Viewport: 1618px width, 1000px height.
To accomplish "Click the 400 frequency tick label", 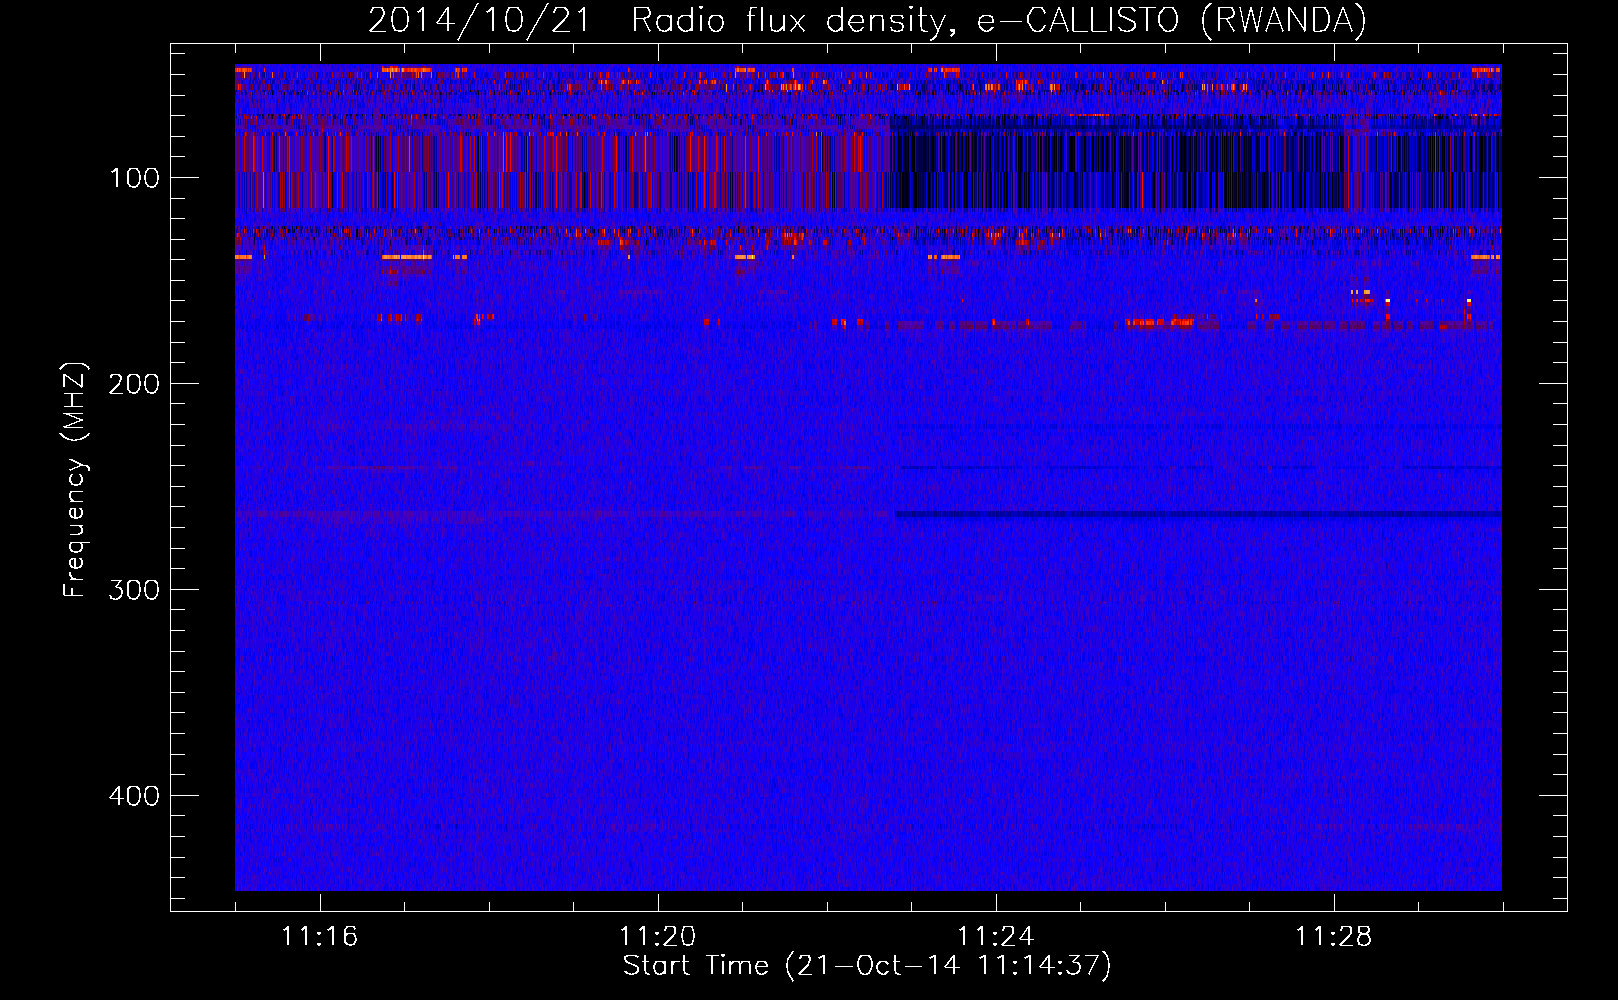I will point(134,796).
